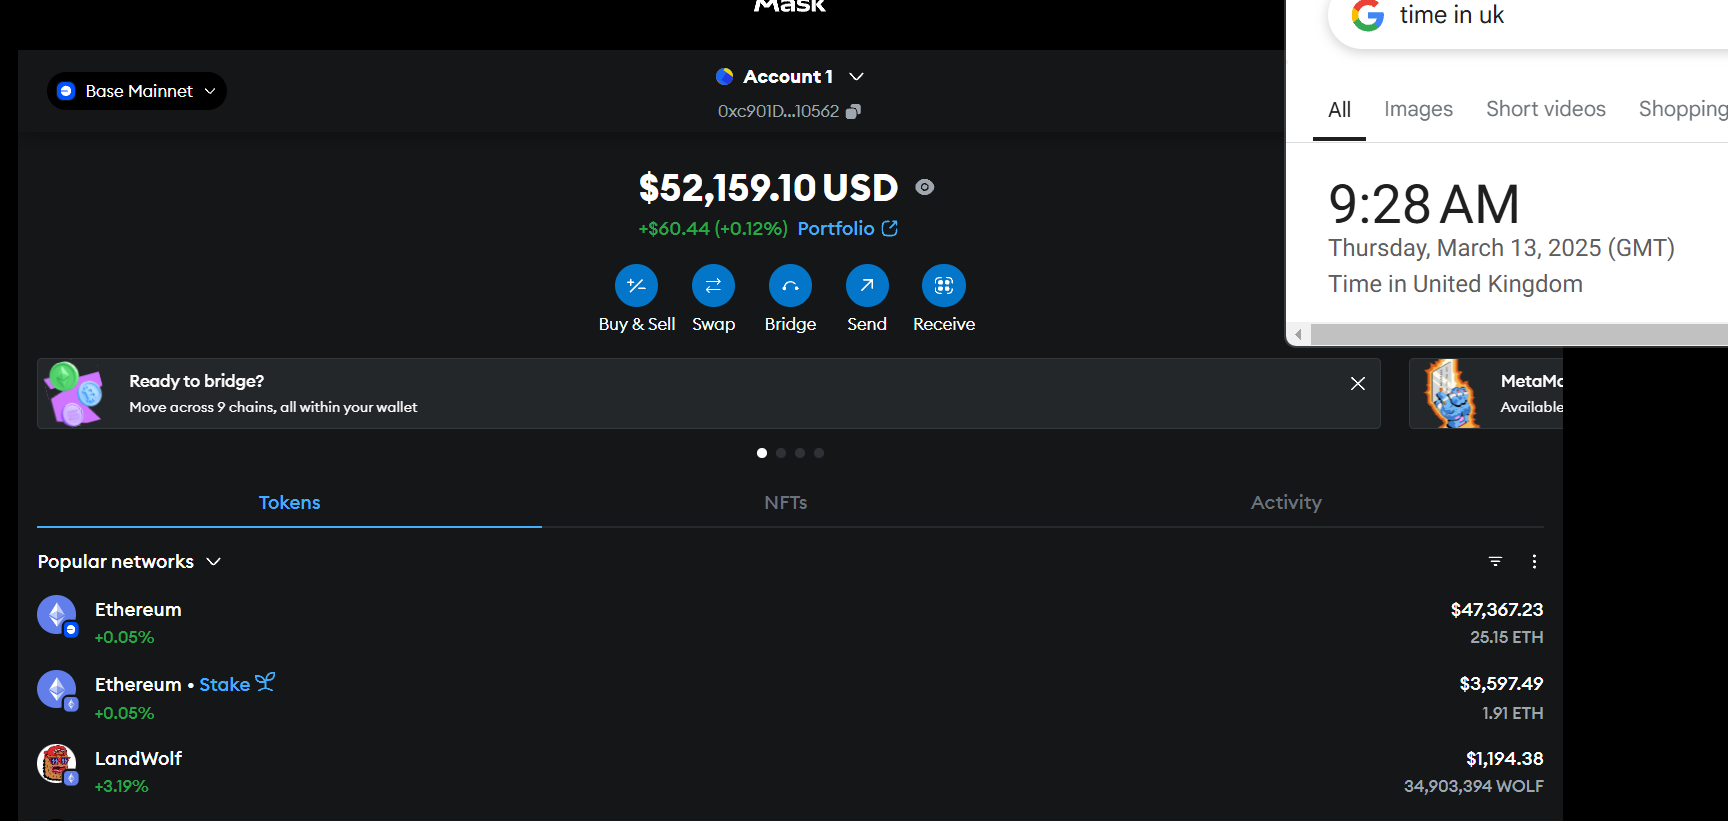This screenshot has height=821, width=1728.
Task: Open the token filter sort icon
Action: pos(1495,562)
